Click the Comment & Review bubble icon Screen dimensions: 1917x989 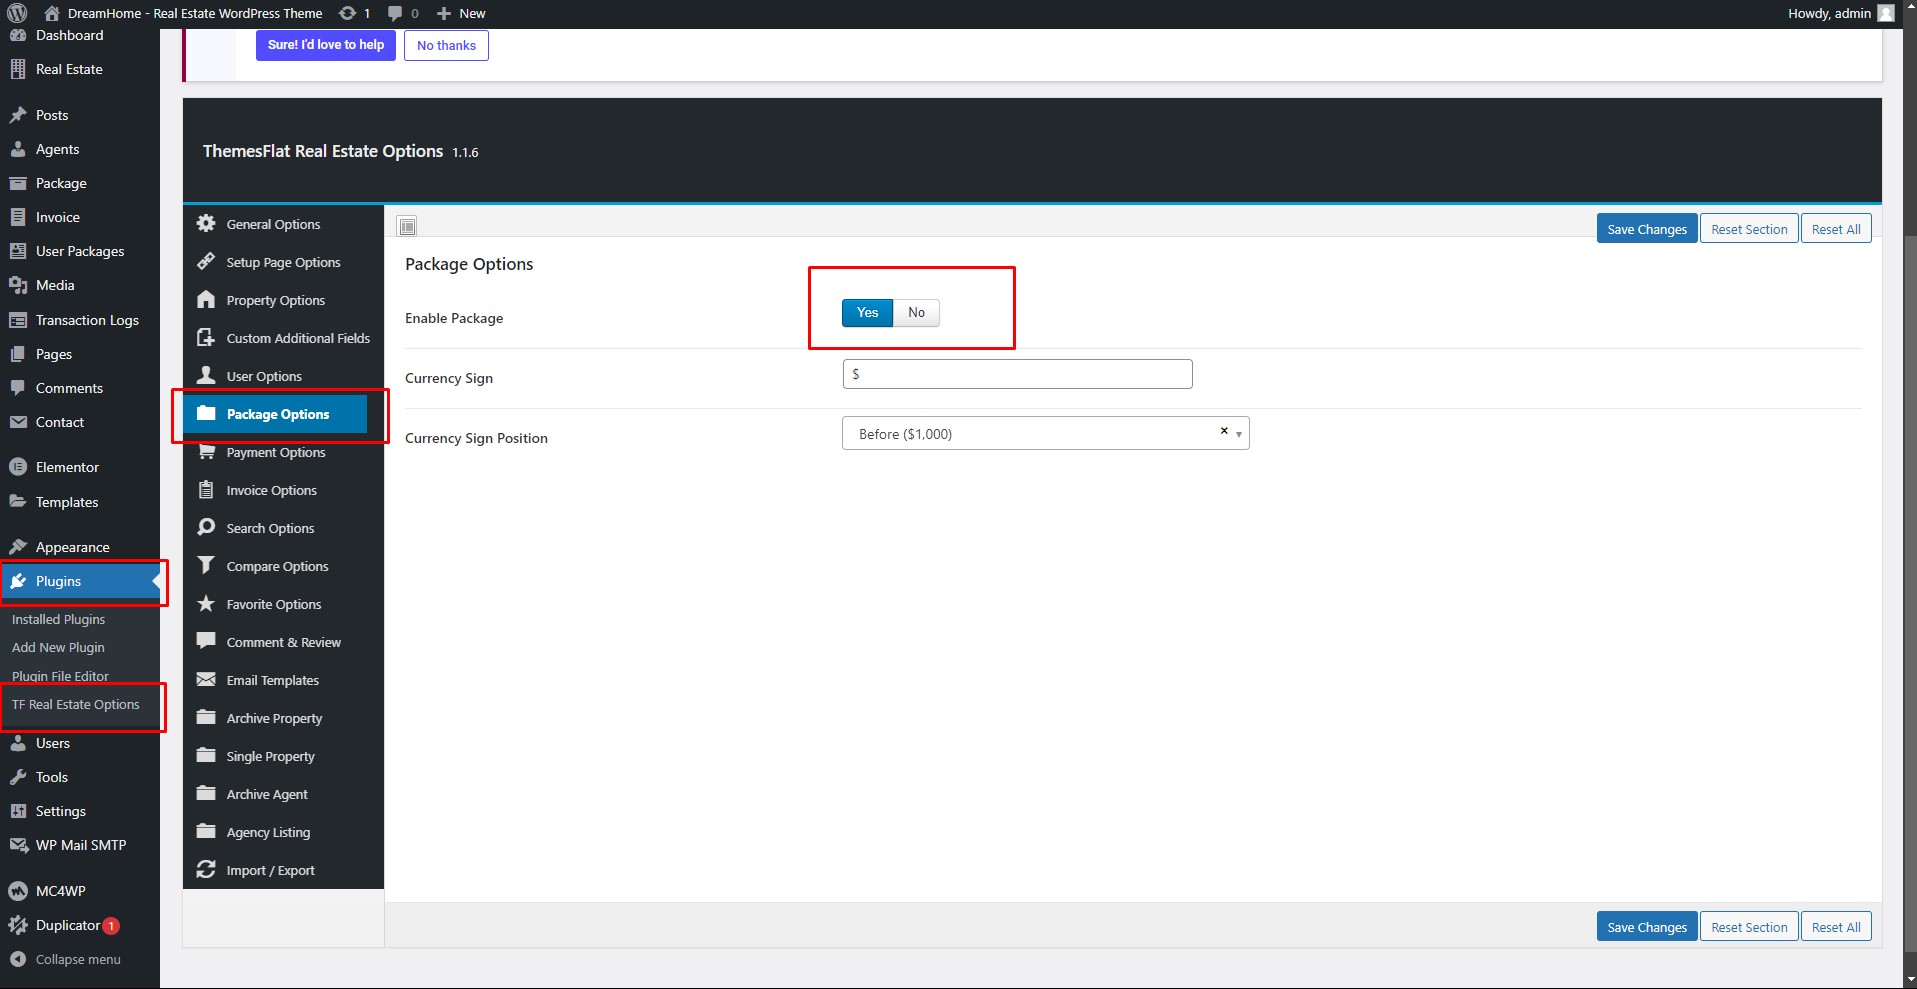206,641
